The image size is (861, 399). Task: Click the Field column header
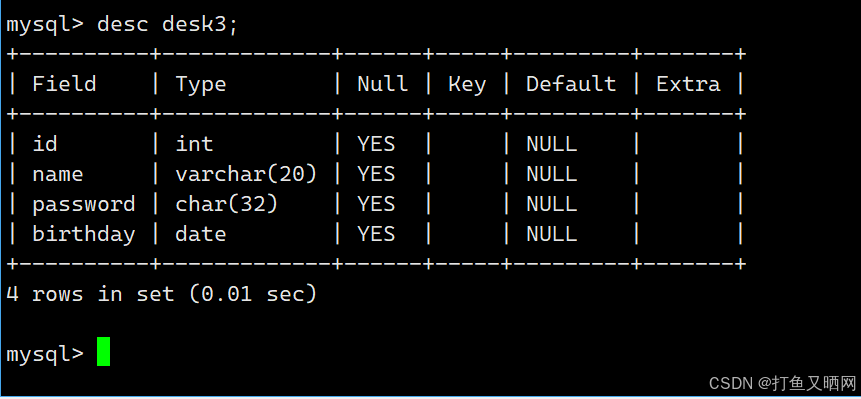click(x=64, y=84)
